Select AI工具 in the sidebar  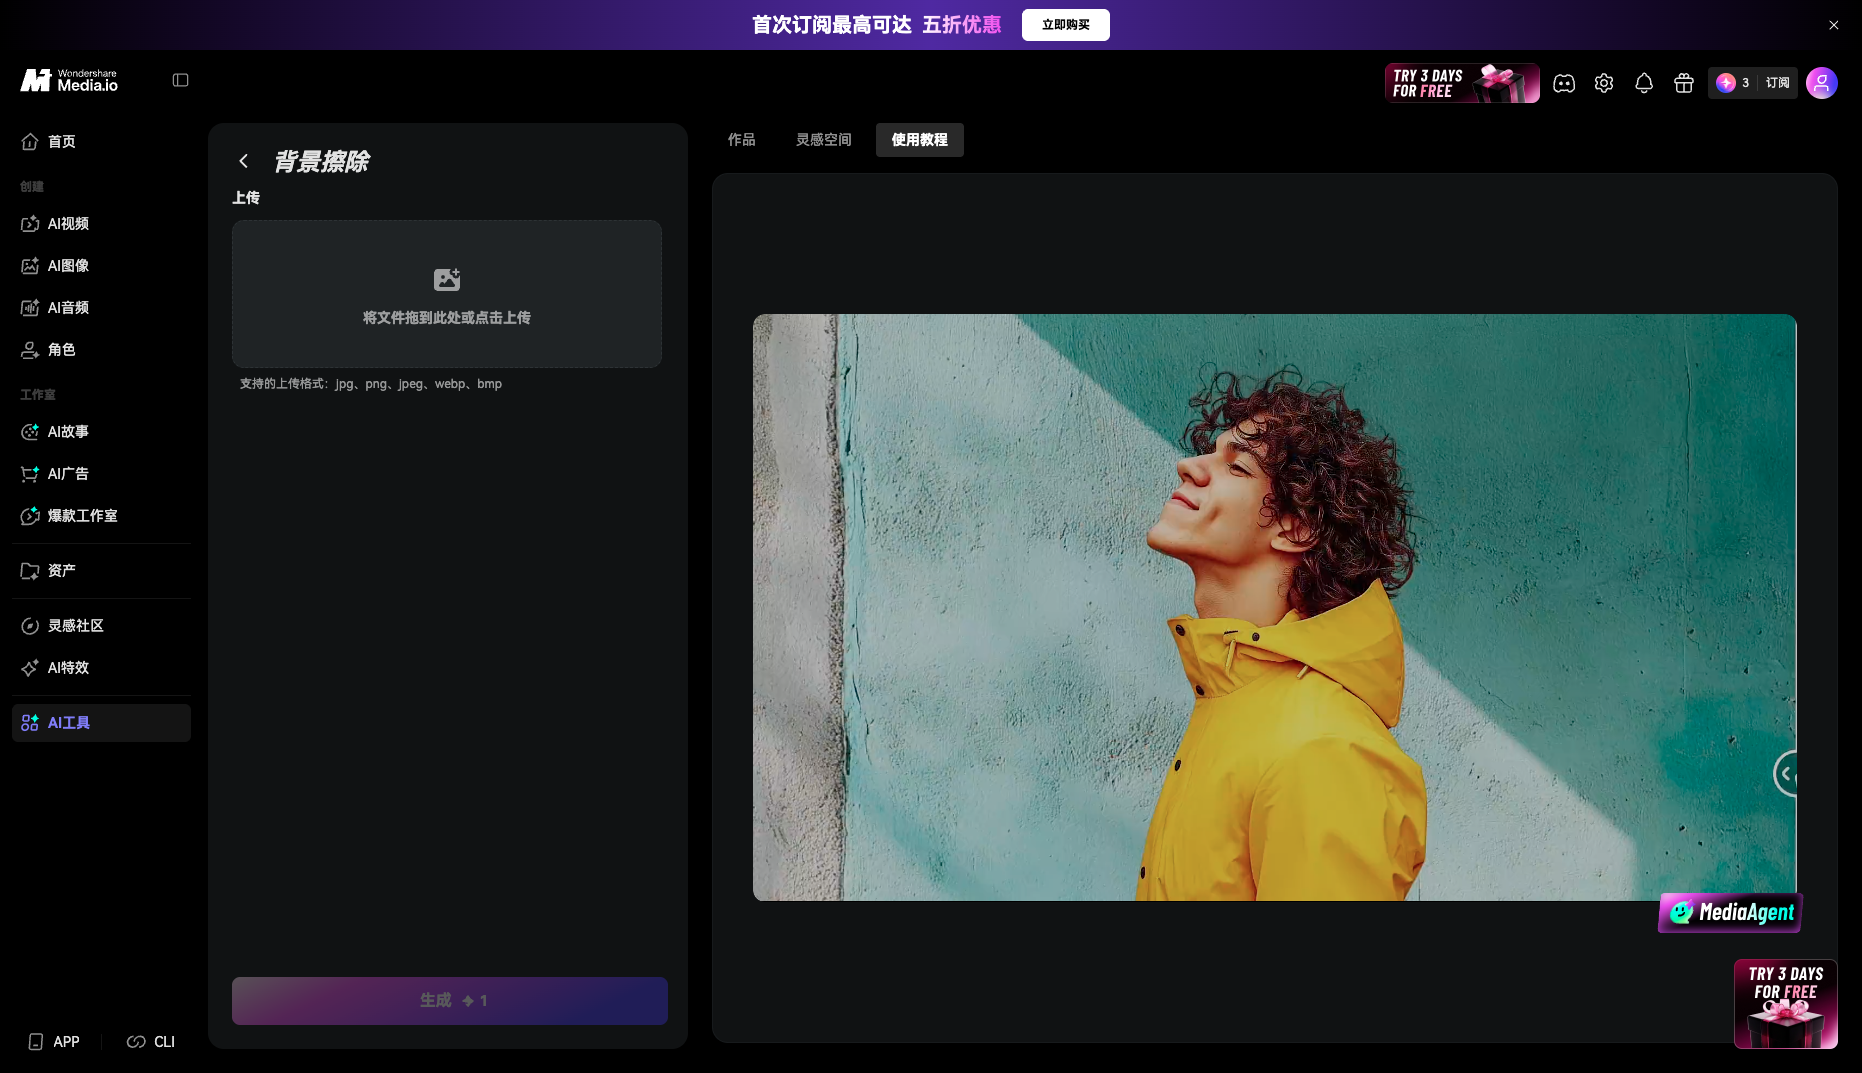[101, 723]
